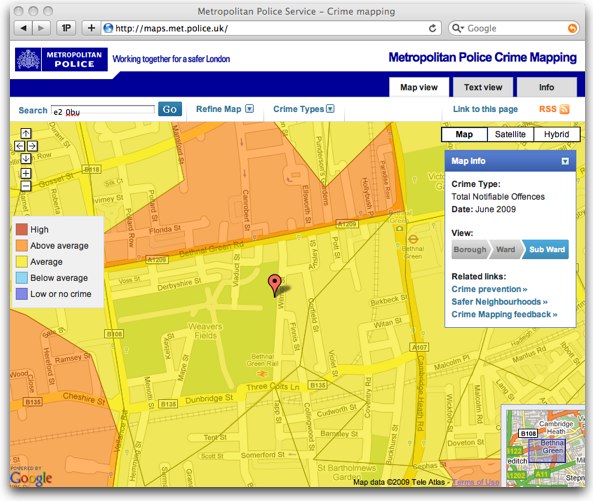Zoom in the map with plus control
The image size is (593, 501).
[26, 174]
